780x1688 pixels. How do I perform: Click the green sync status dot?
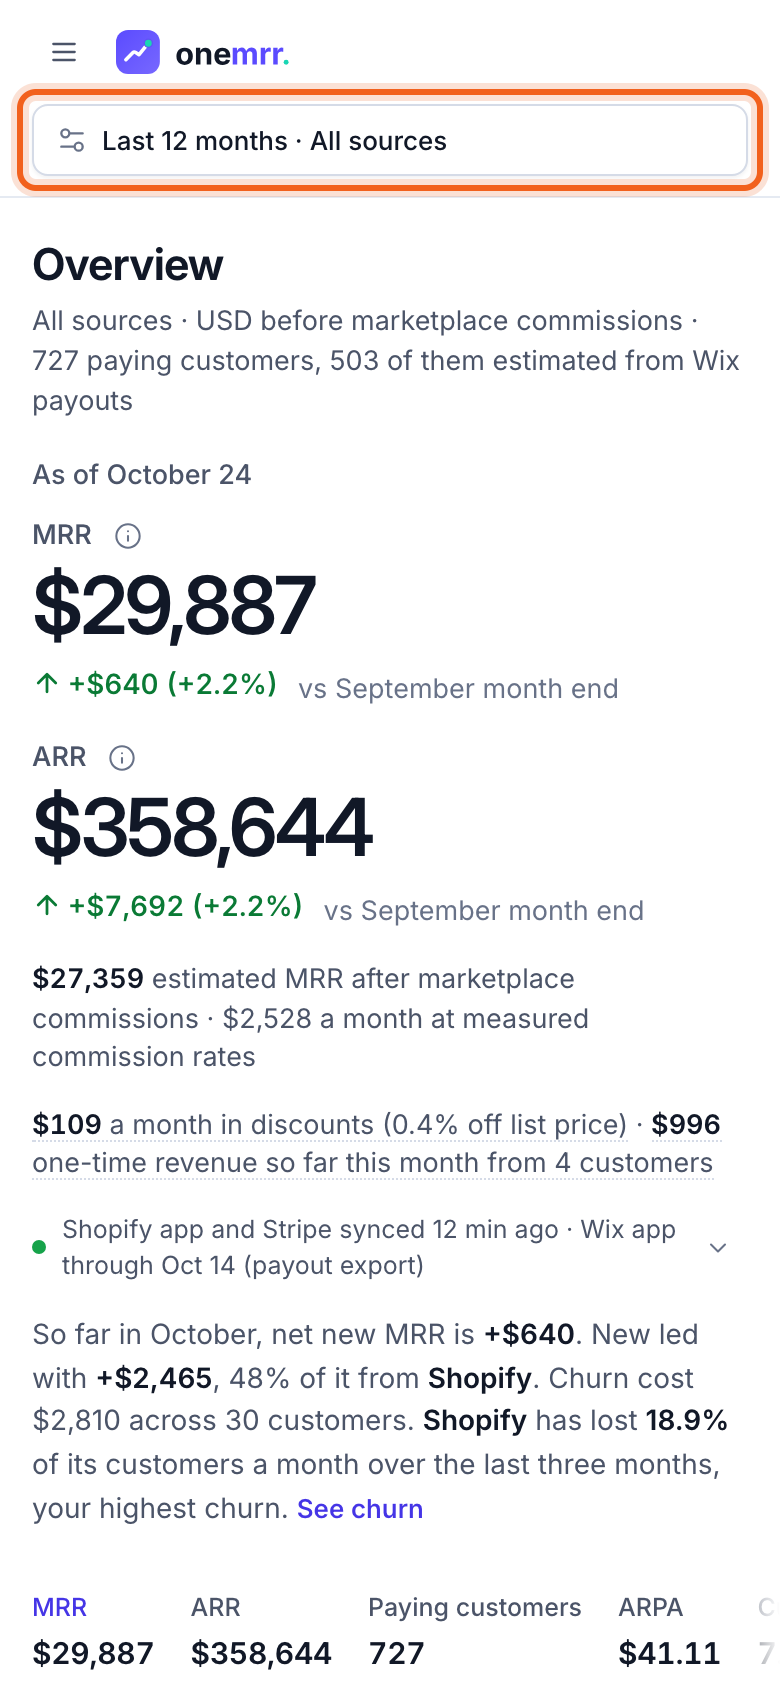pos(39,1247)
